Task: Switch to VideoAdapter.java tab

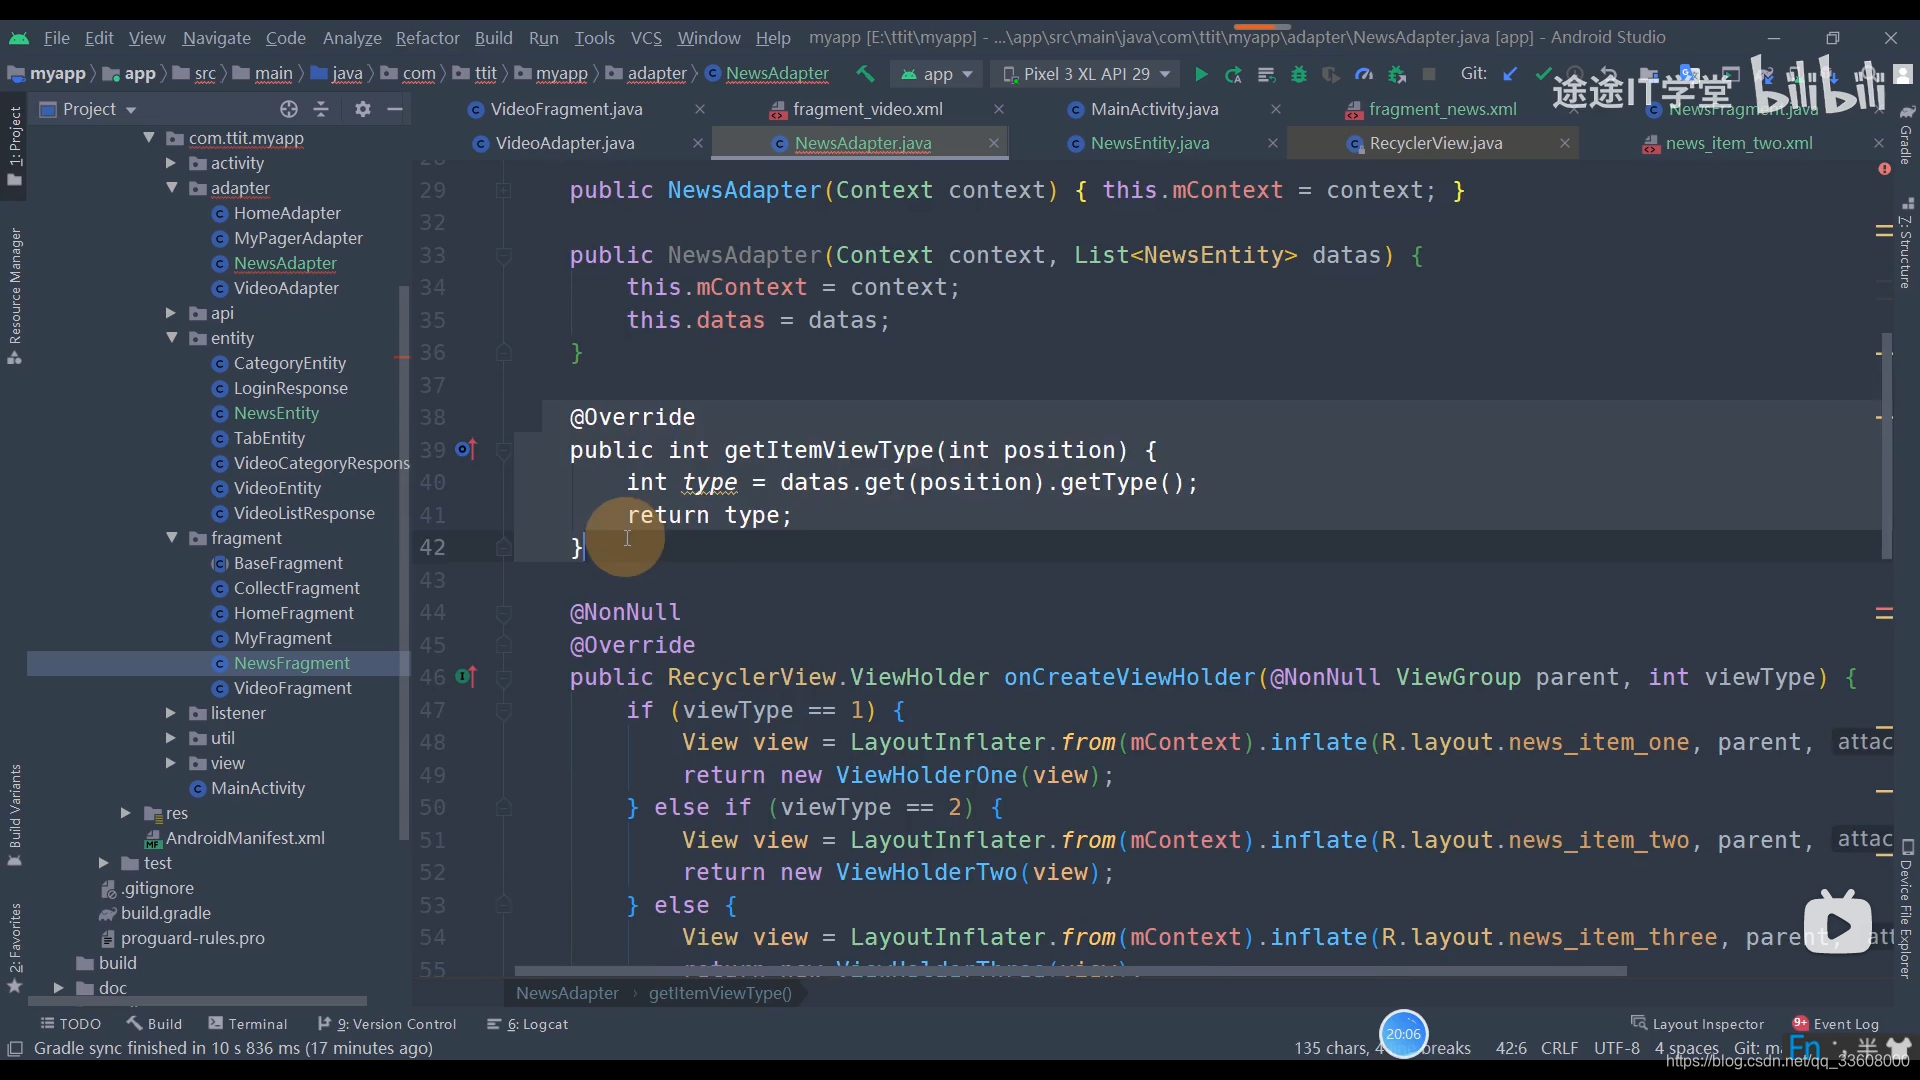Action: (565, 143)
